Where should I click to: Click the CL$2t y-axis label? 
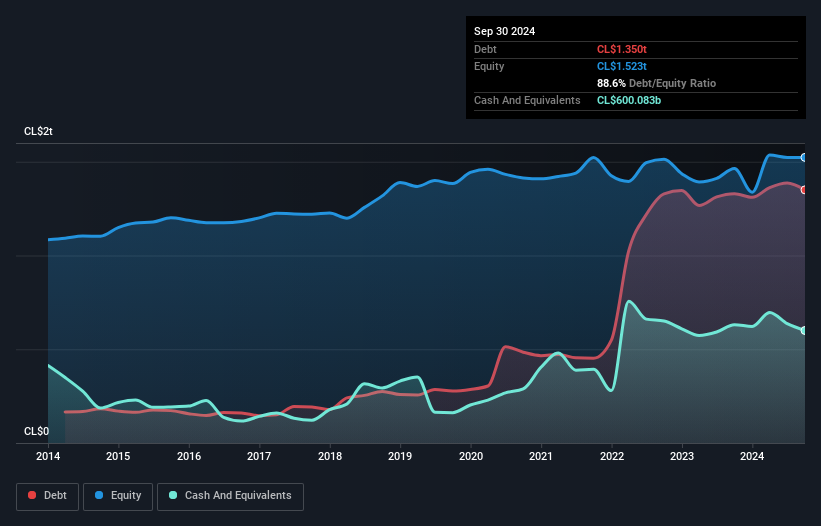(x=38, y=132)
